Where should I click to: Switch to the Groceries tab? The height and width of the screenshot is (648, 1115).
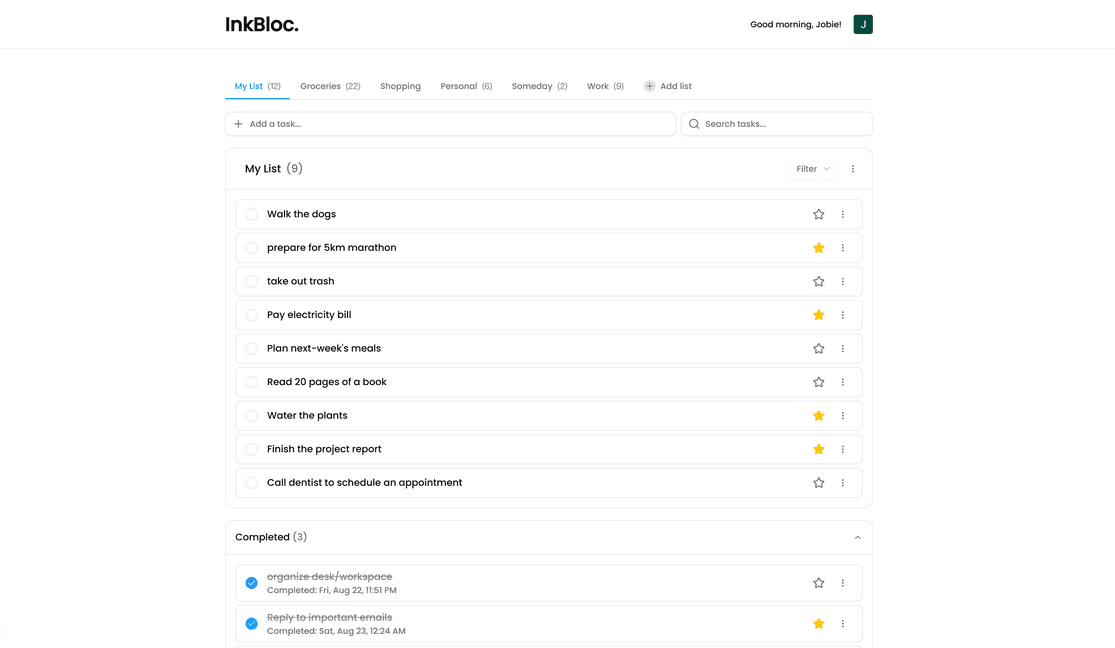(x=330, y=86)
